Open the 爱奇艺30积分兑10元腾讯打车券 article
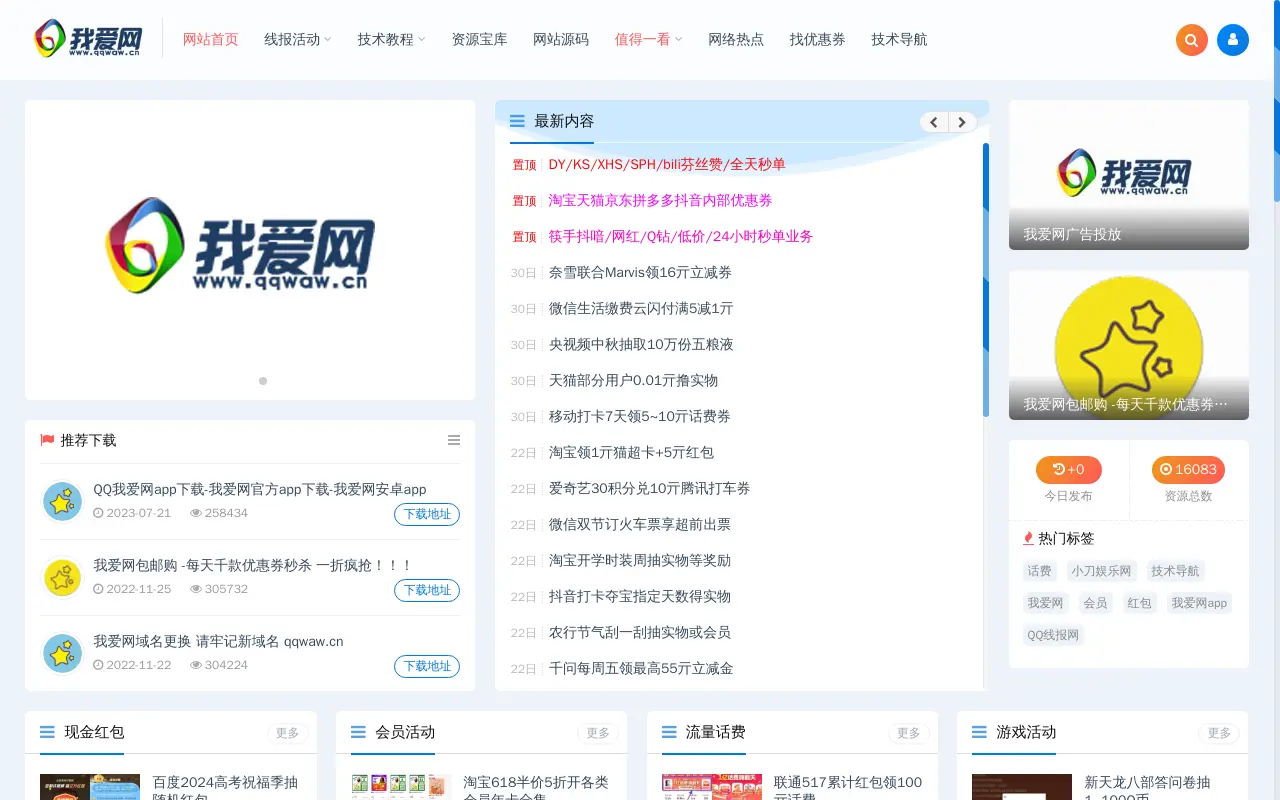The width and height of the screenshot is (1280, 800). point(649,488)
